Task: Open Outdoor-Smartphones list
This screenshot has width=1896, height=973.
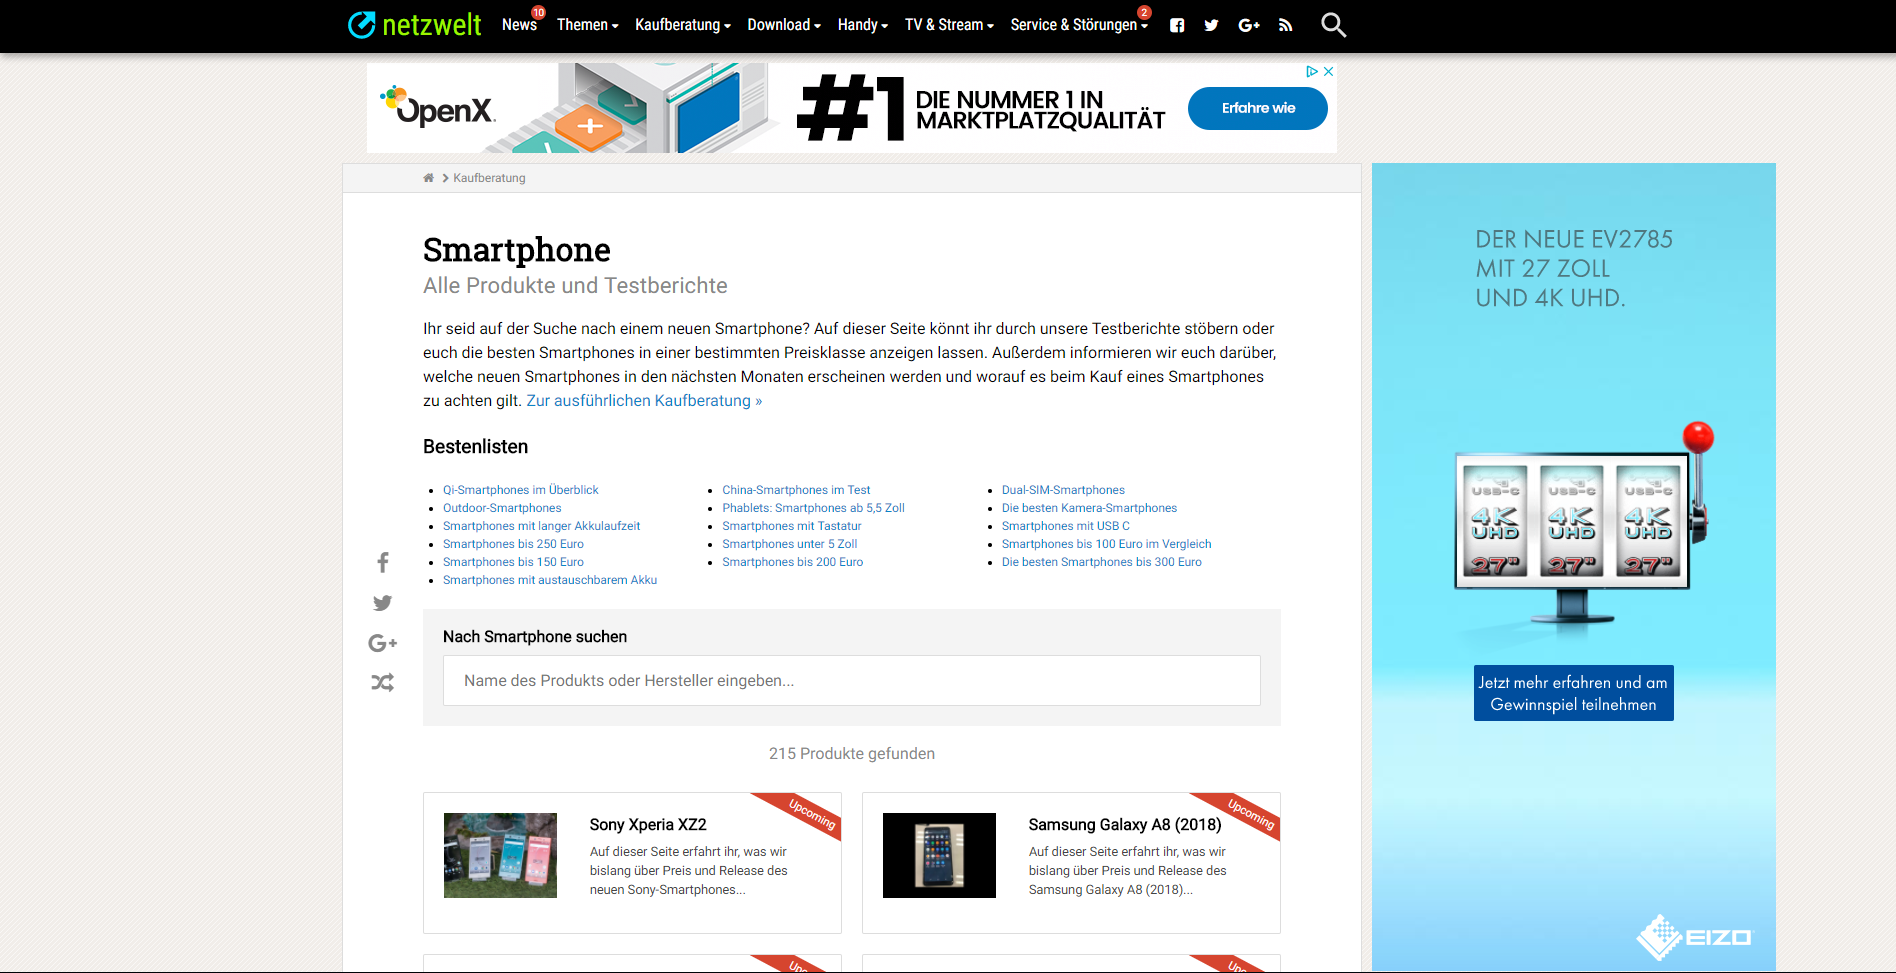Action: coord(502,508)
